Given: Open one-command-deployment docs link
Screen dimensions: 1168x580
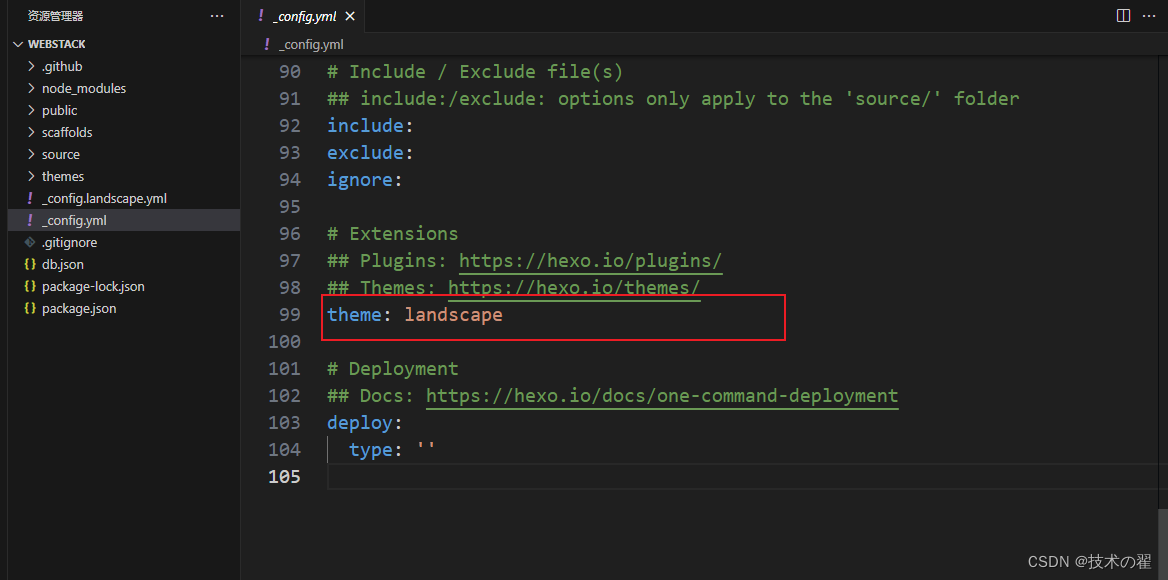Looking at the screenshot, I should (x=662, y=395).
